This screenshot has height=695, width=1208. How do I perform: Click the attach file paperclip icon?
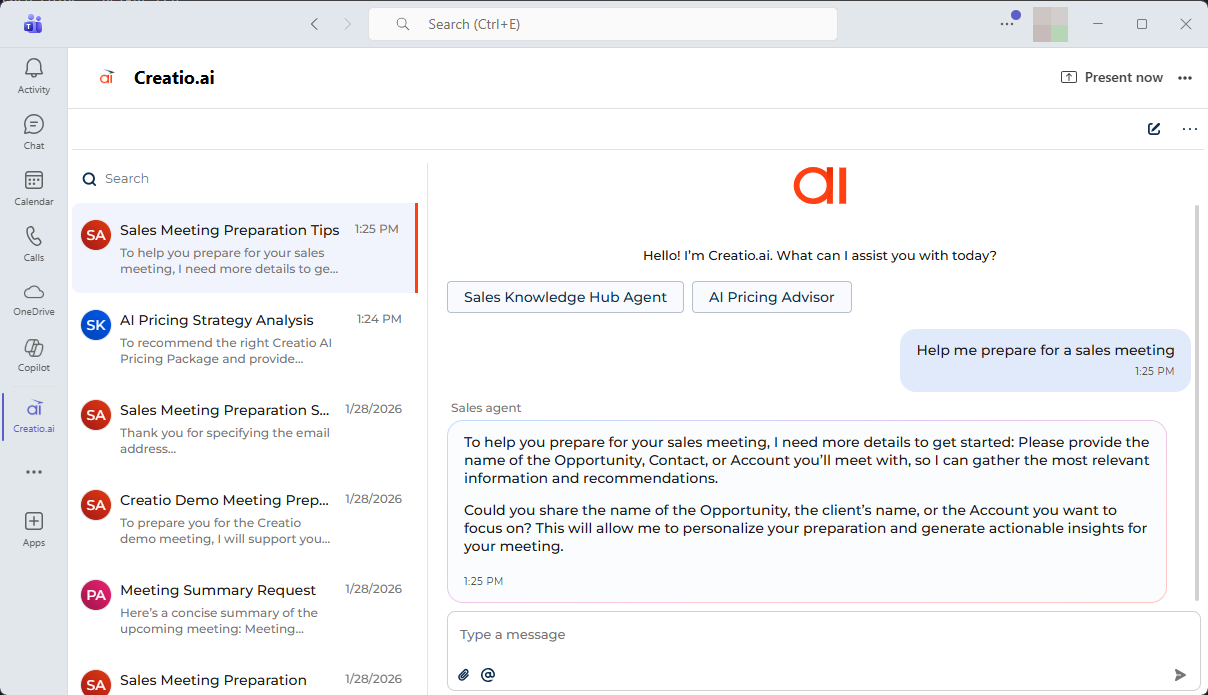[464, 675]
